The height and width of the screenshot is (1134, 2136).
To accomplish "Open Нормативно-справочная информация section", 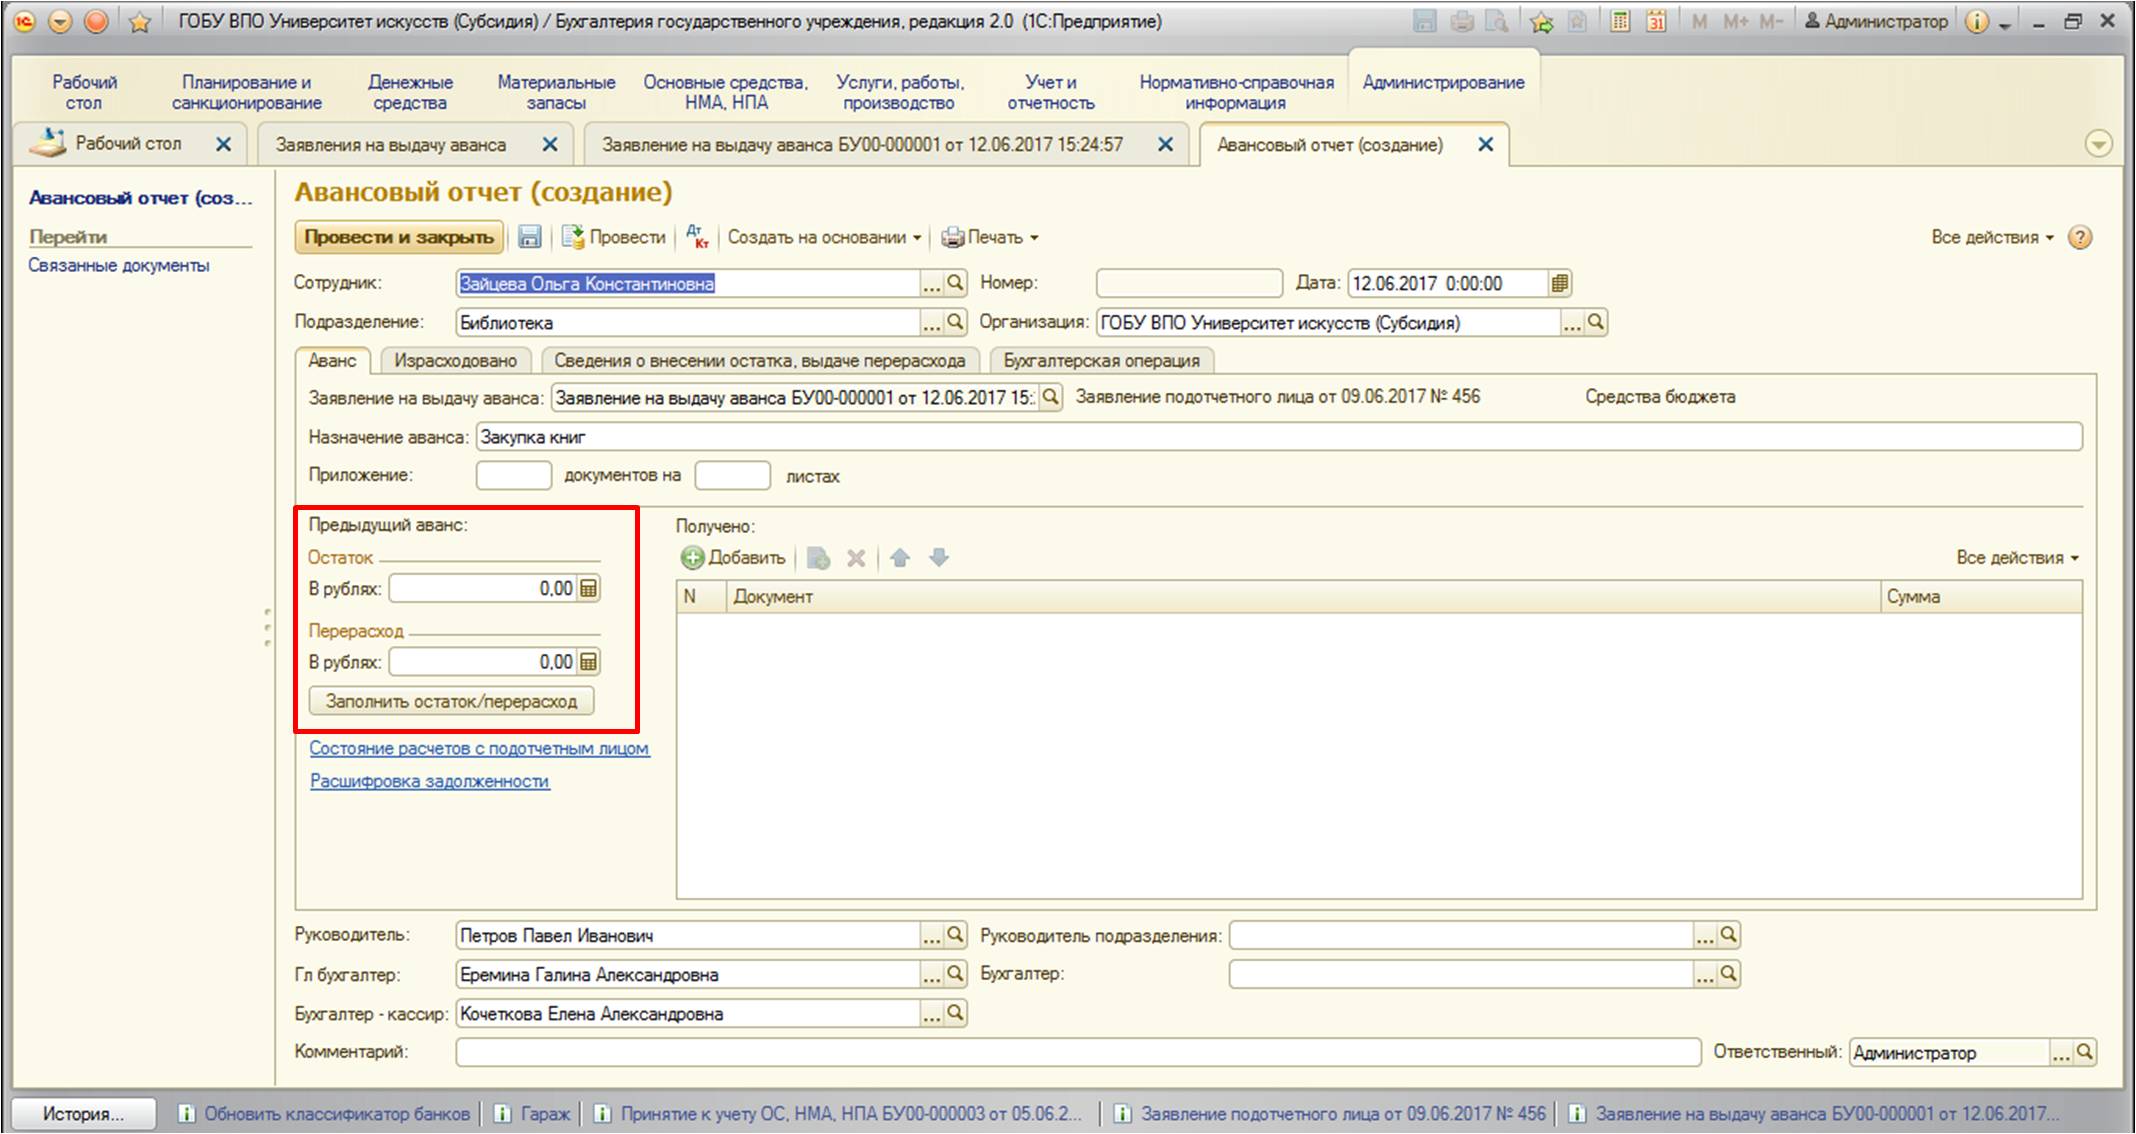I will click(x=1236, y=92).
